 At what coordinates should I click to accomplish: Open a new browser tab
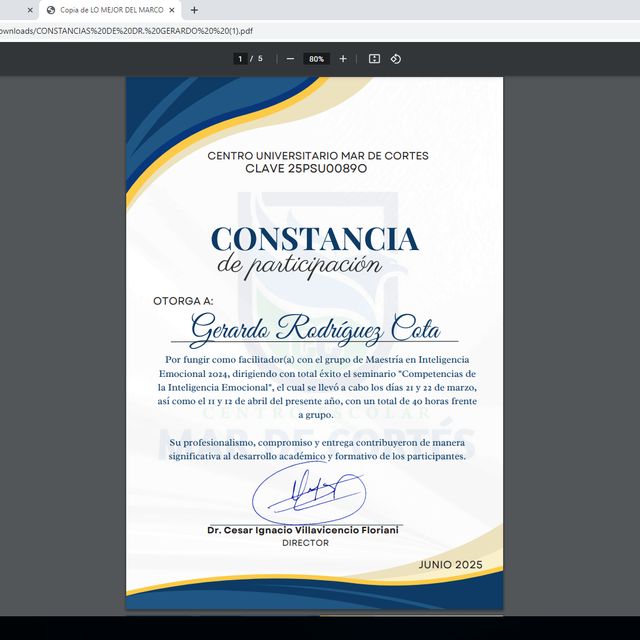194,10
